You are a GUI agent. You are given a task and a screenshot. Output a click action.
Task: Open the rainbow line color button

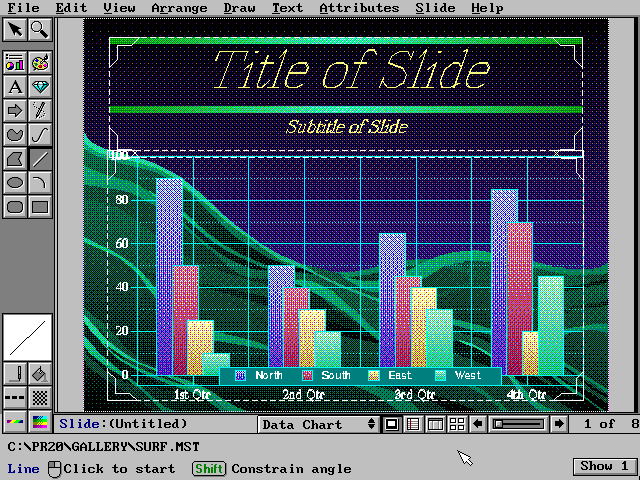click(x=16, y=422)
